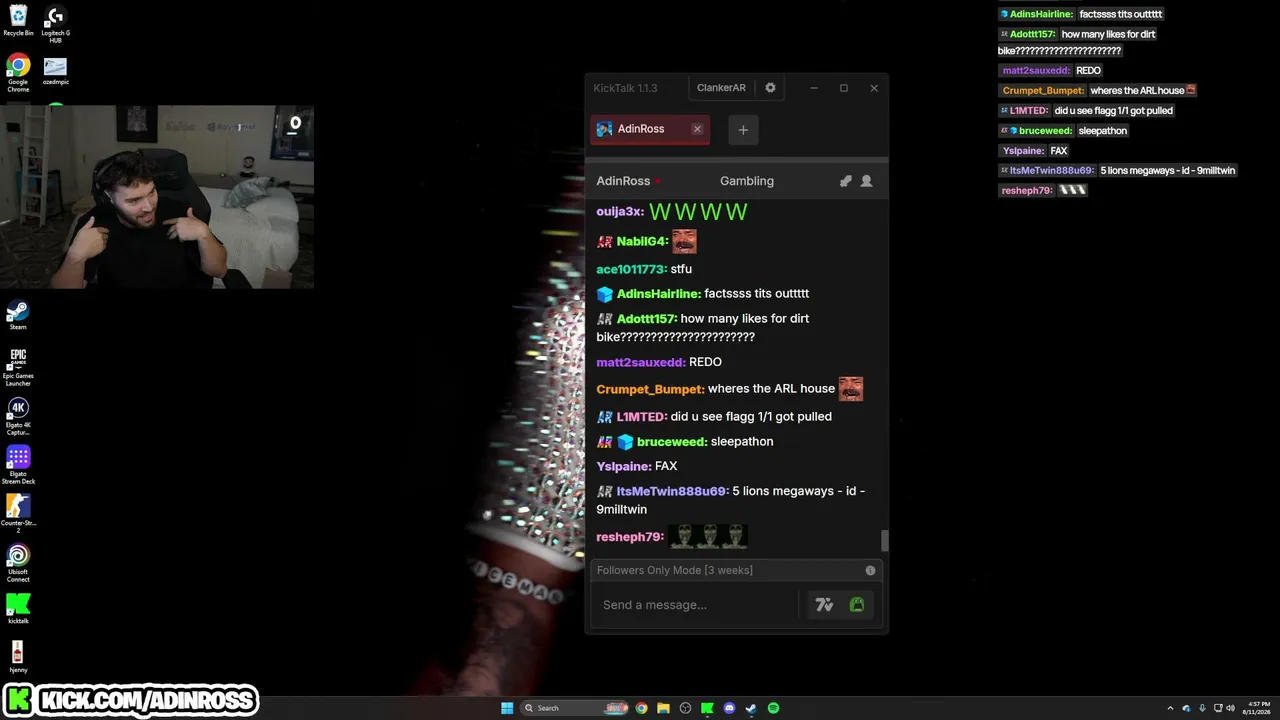Screen dimensions: 1280x720
Task: Click username ItsMeTwin888u69 in KickTalk chat
Action: [x=672, y=492]
